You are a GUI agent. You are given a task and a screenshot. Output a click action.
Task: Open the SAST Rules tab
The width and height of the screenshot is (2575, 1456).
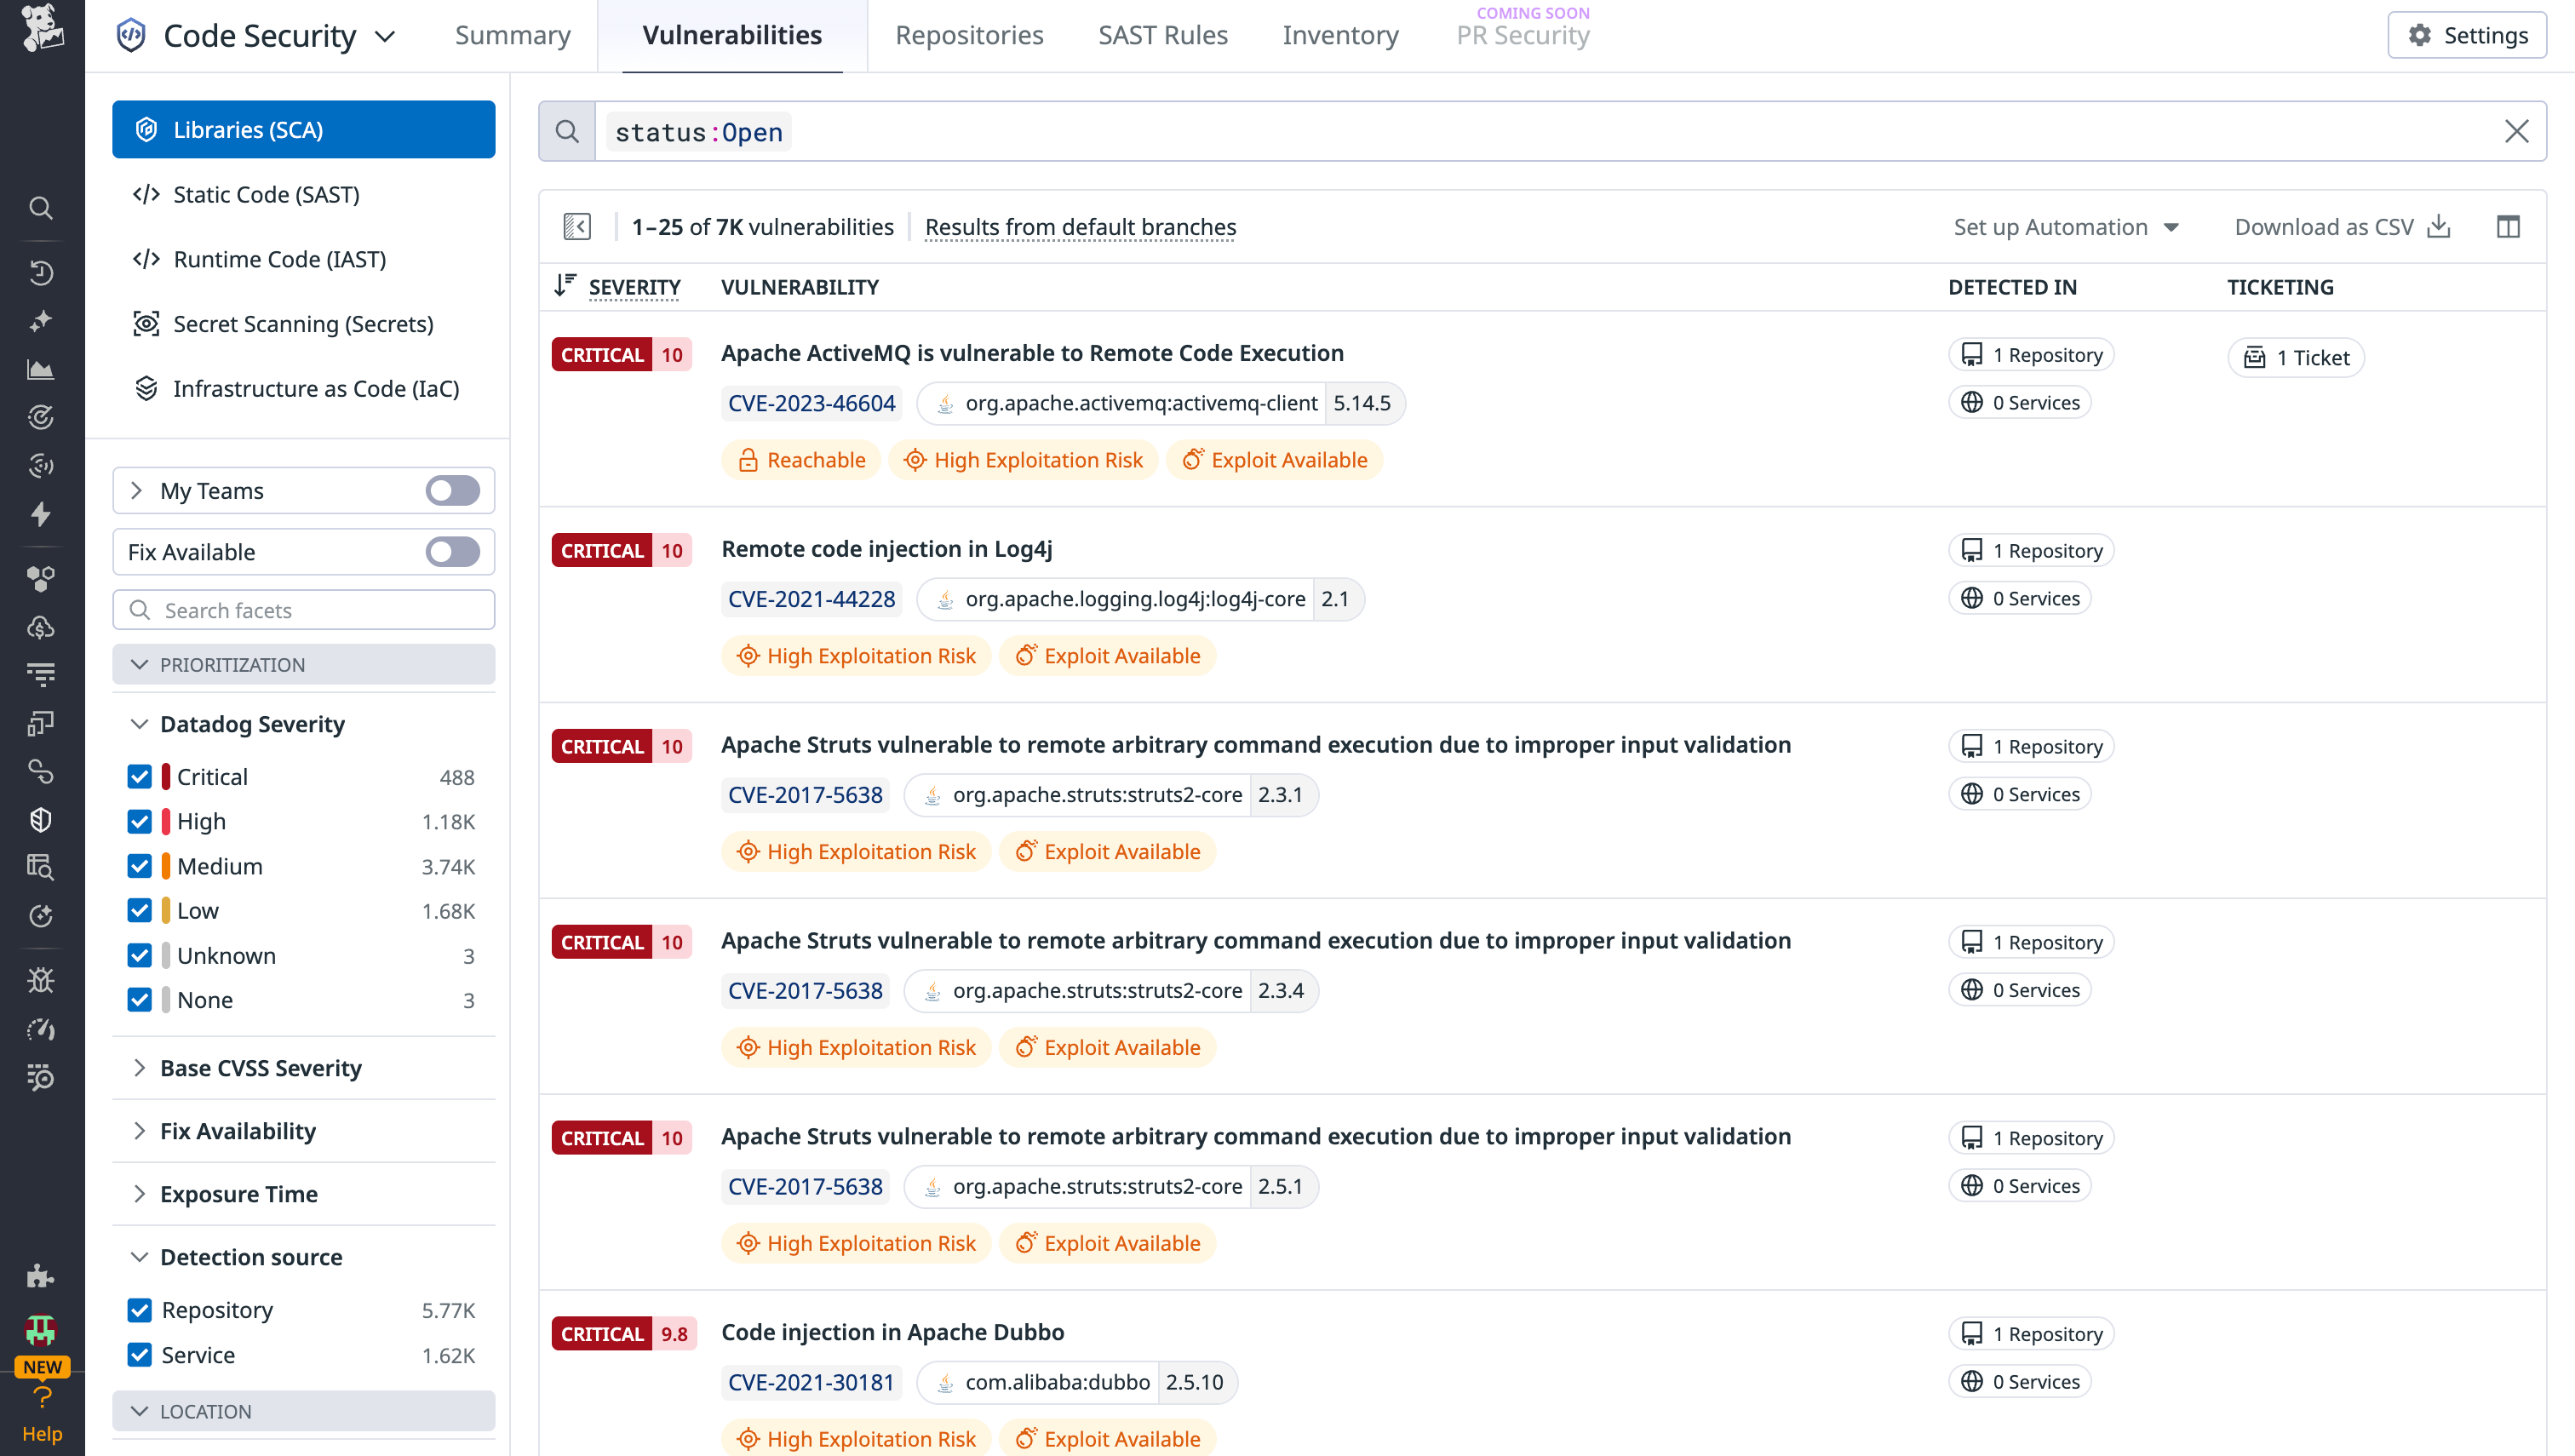[x=1163, y=35]
